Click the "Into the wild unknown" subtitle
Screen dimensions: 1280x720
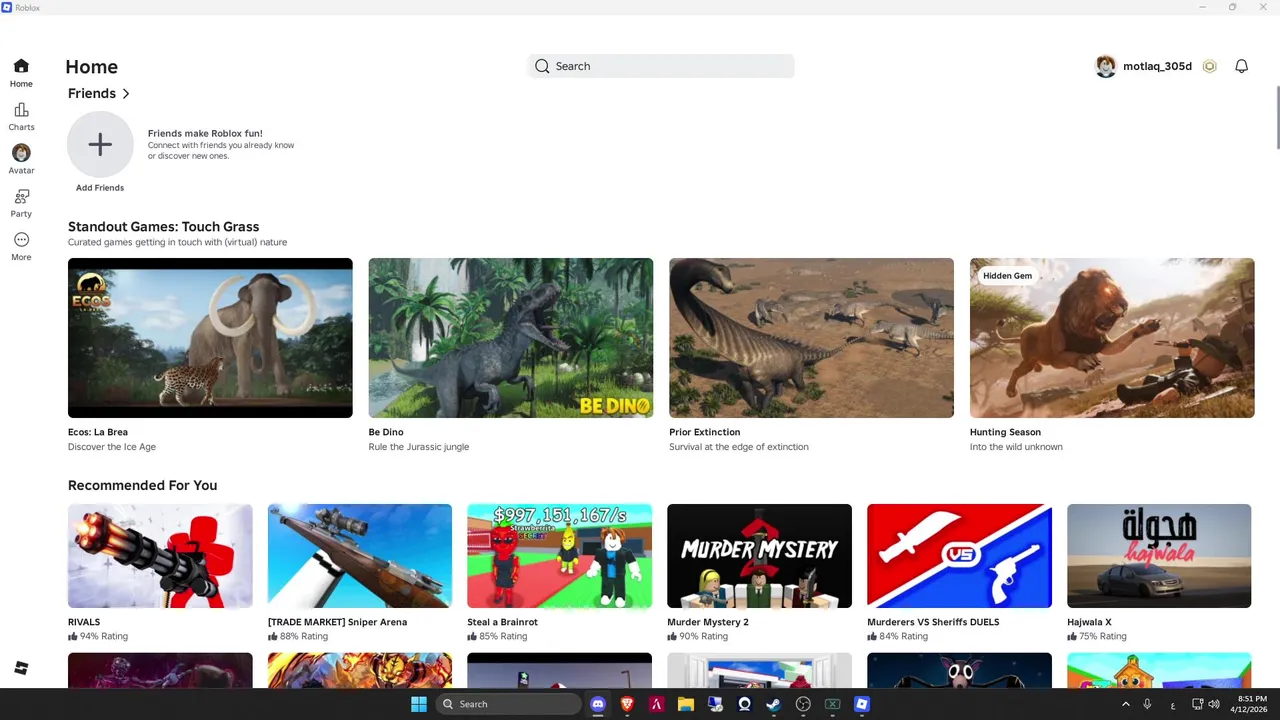1016,447
